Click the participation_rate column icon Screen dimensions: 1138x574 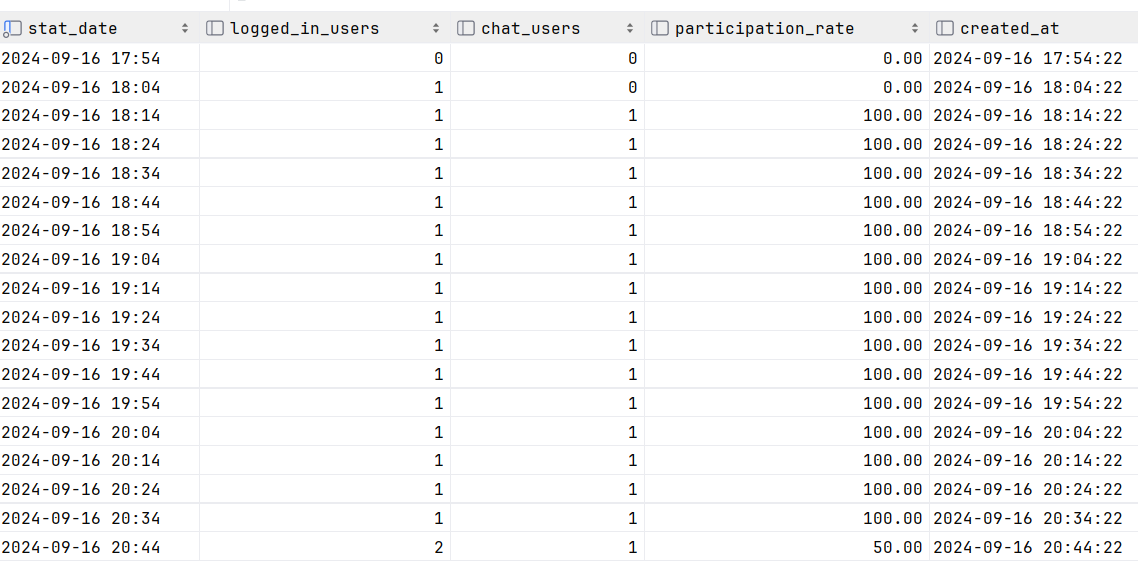coord(659,29)
